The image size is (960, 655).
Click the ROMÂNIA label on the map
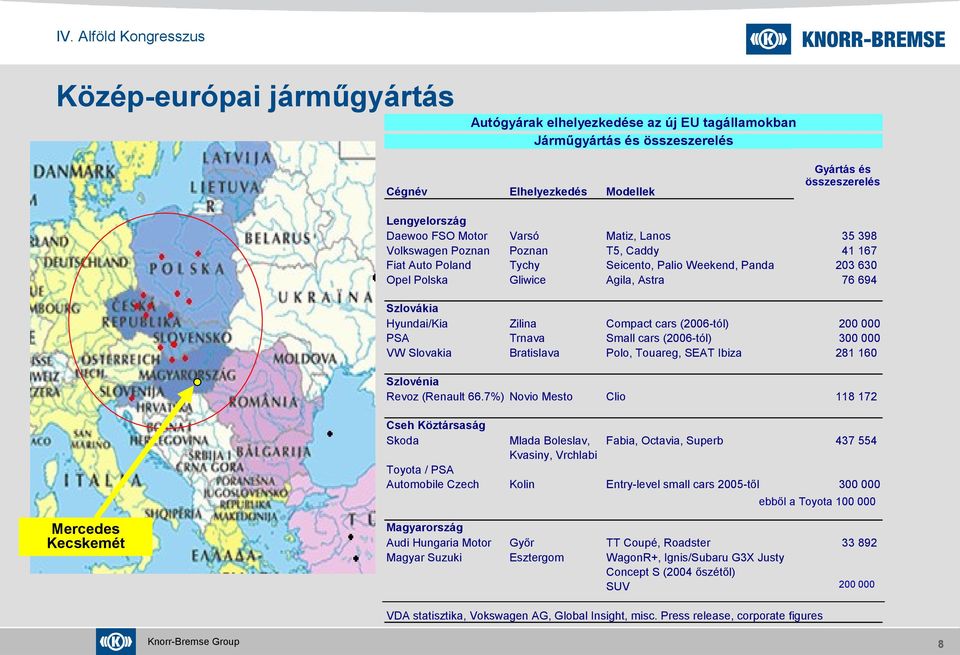coord(264,402)
